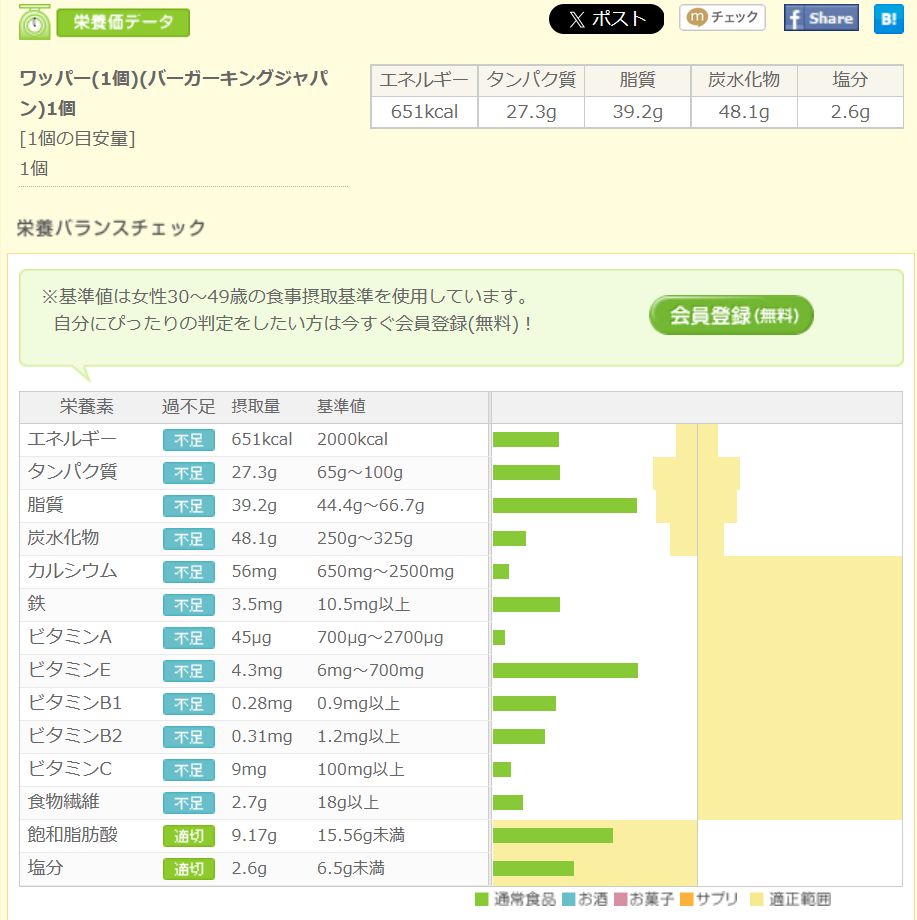Click the scale icon beside 栄養価データ

tap(35, 22)
